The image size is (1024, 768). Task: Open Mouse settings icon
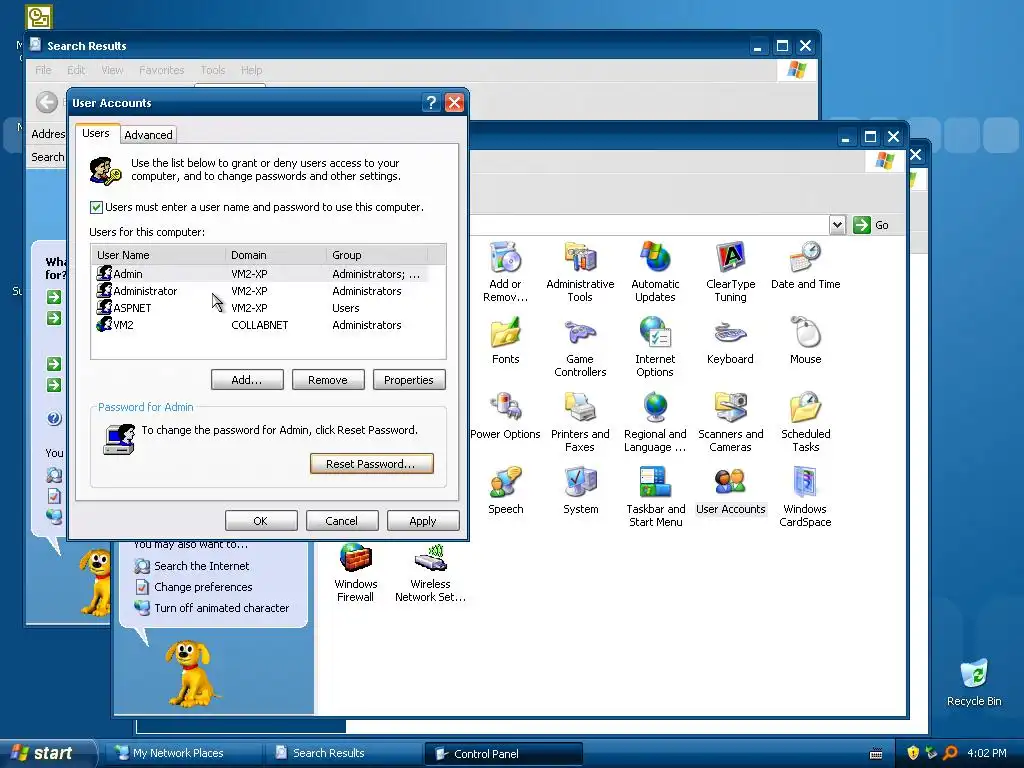pos(805,340)
